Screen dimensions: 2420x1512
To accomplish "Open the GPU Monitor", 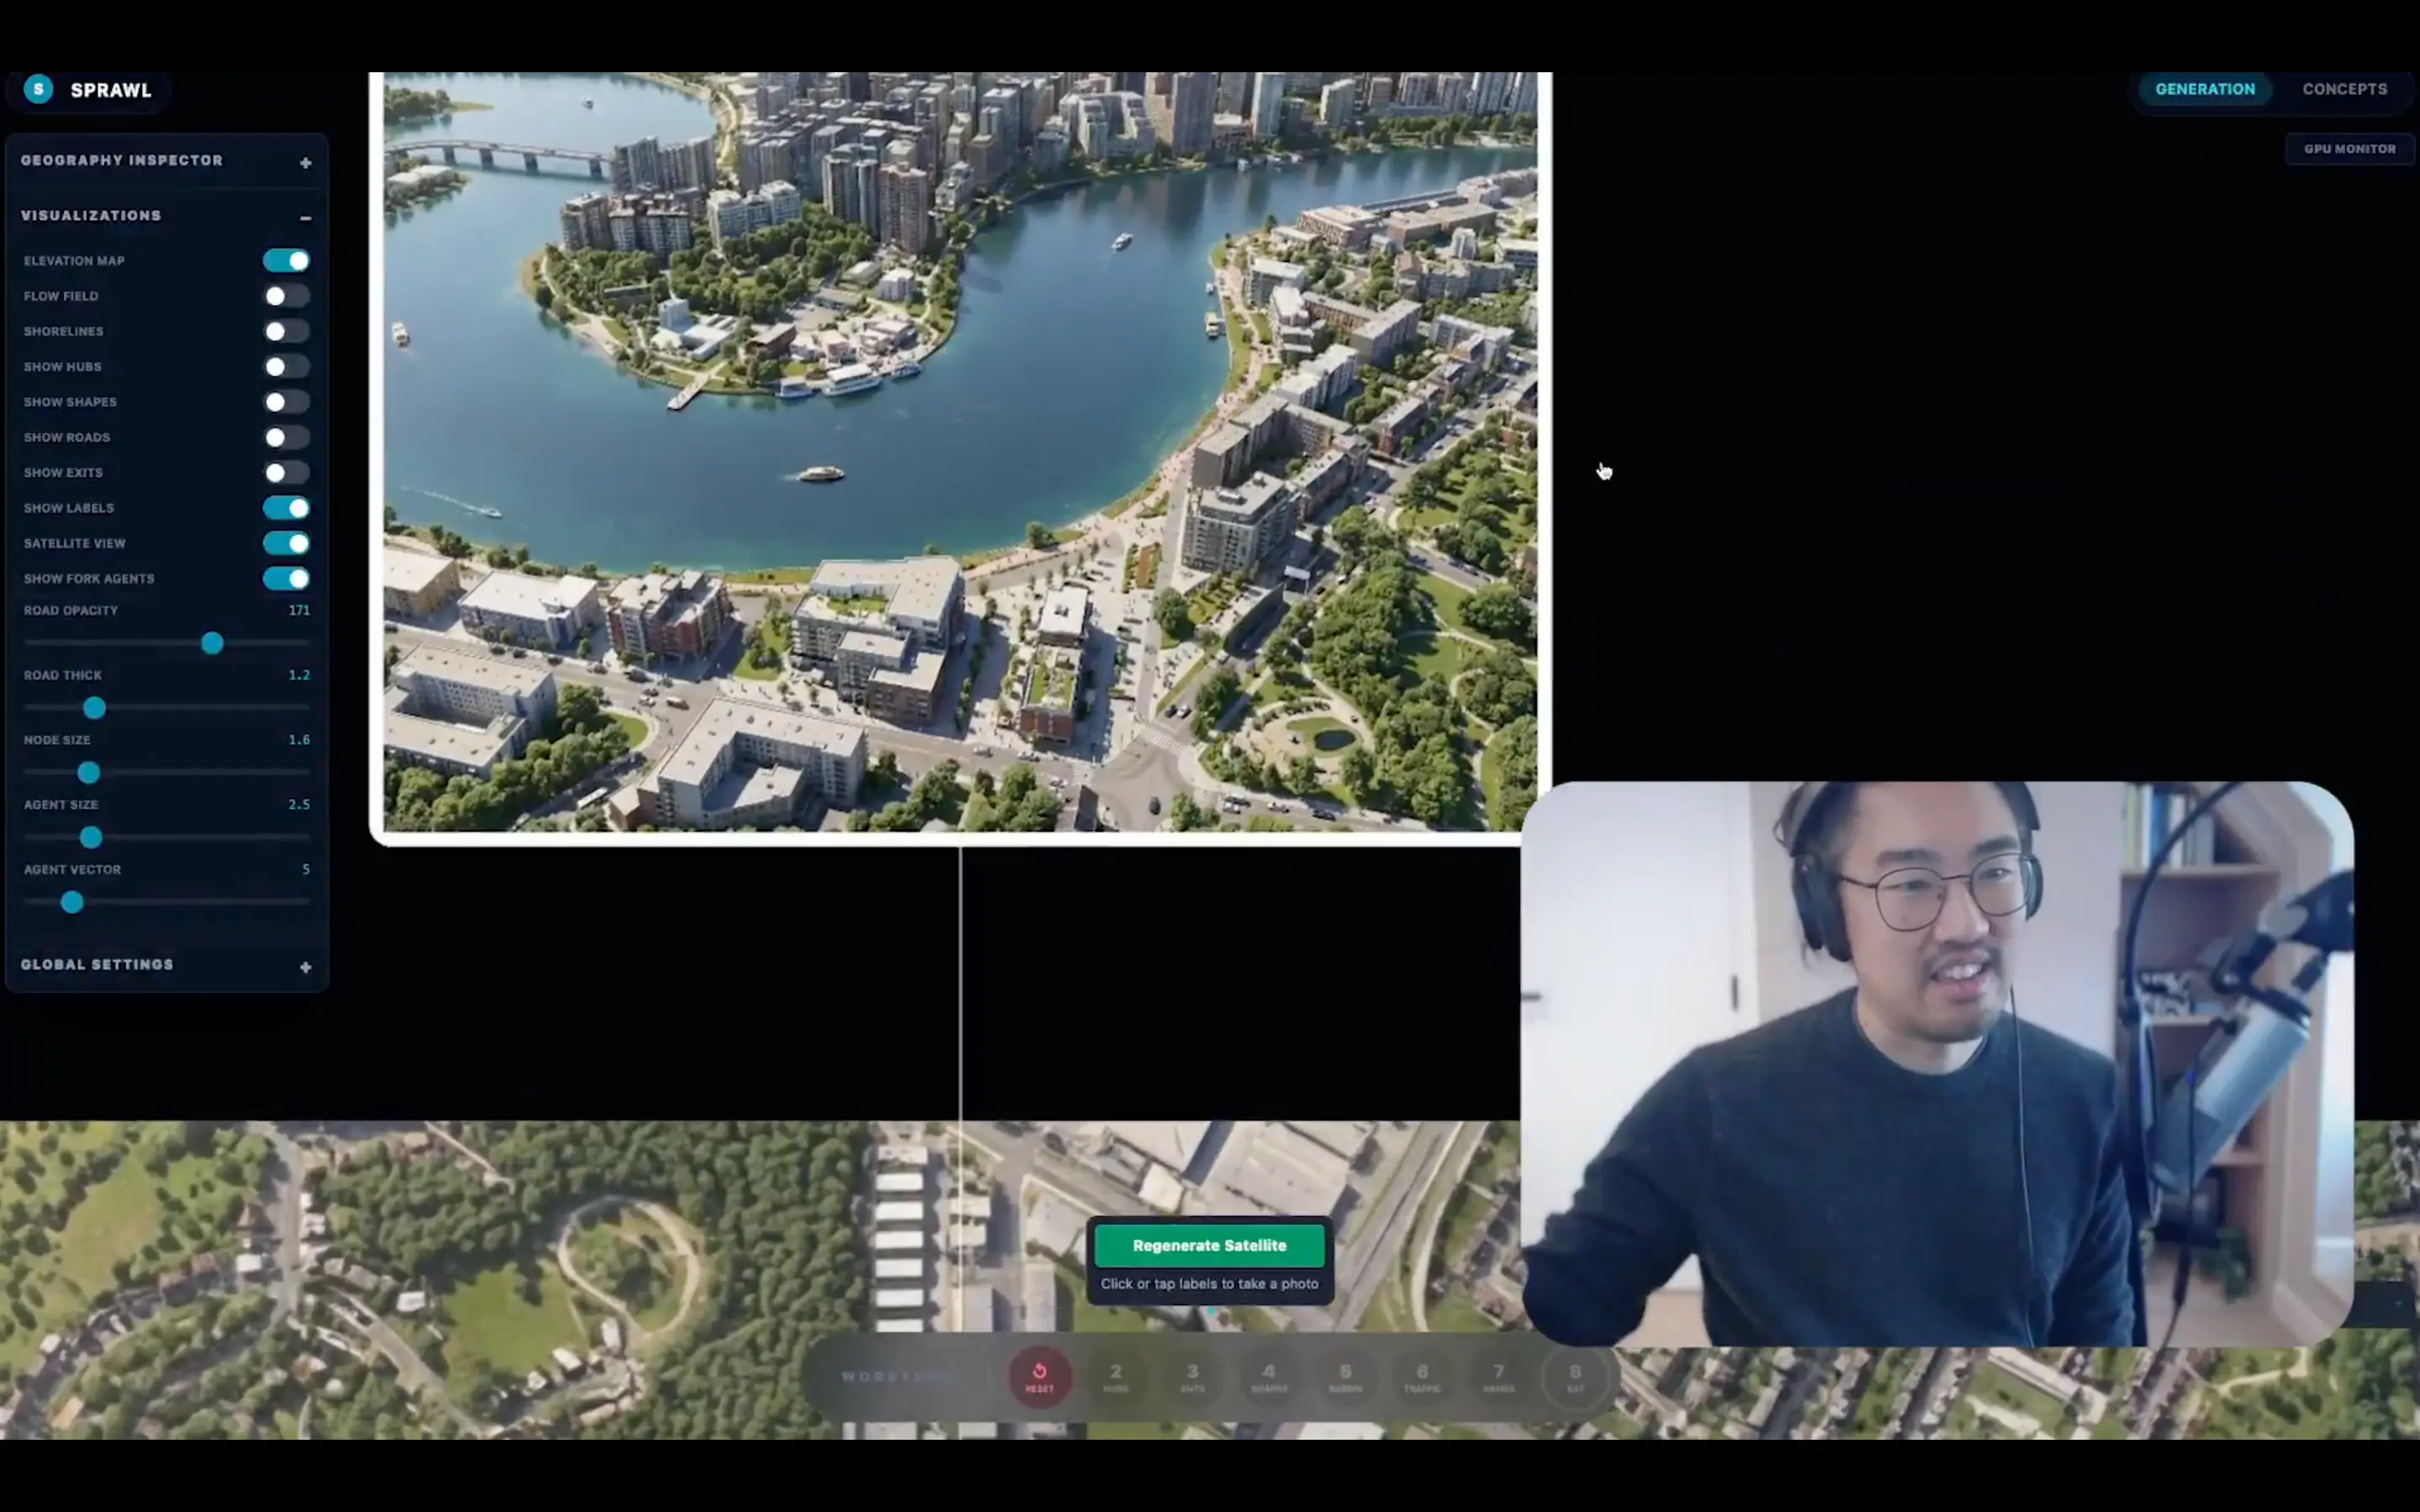I will click(2349, 149).
